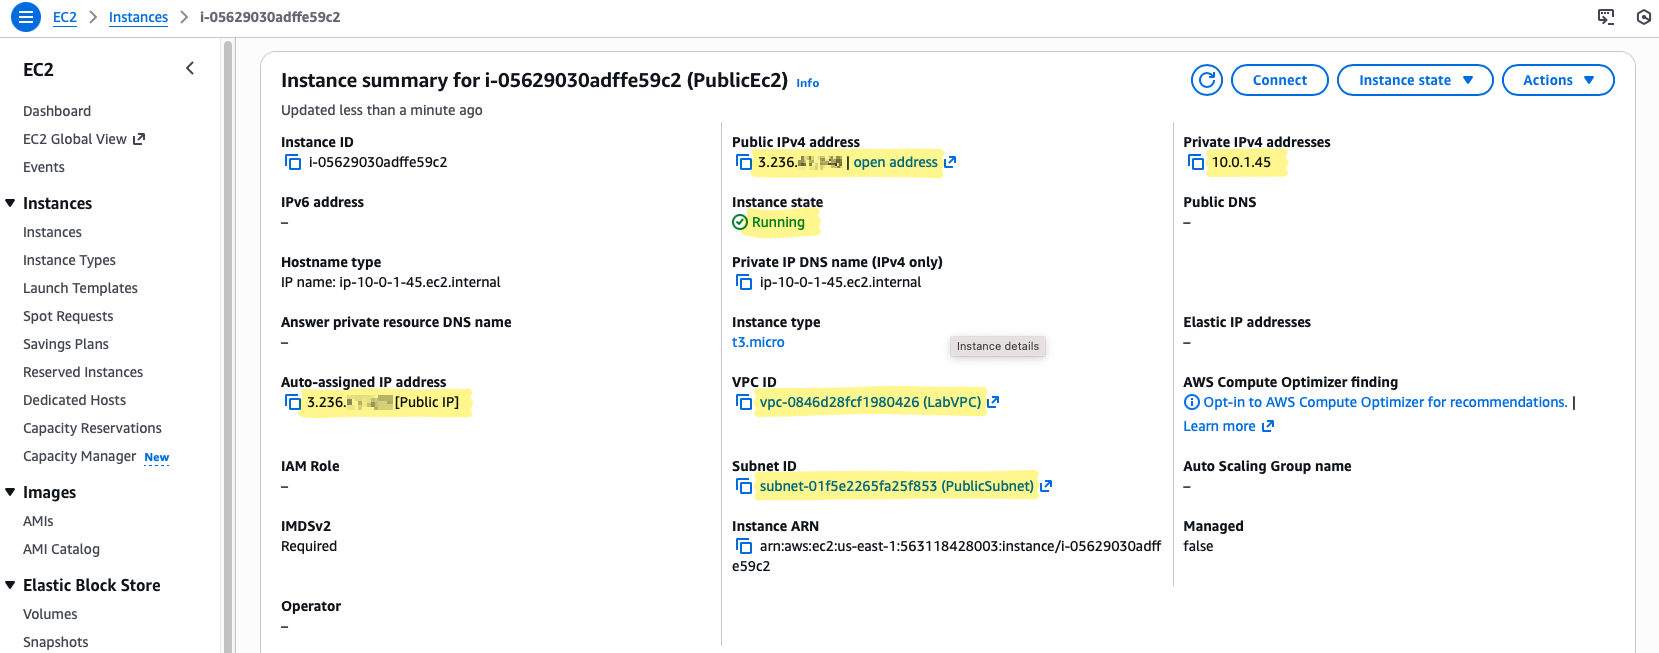Image resolution: width=1659 pixels, height=653 pixels.
Task: Open AMIs in the sidebar
Action: tap(38, 521)
